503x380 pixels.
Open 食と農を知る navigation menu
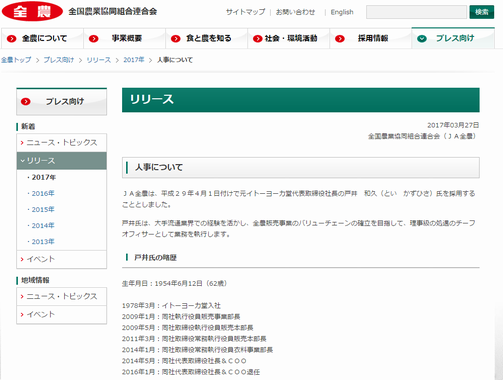click(207, 38)
